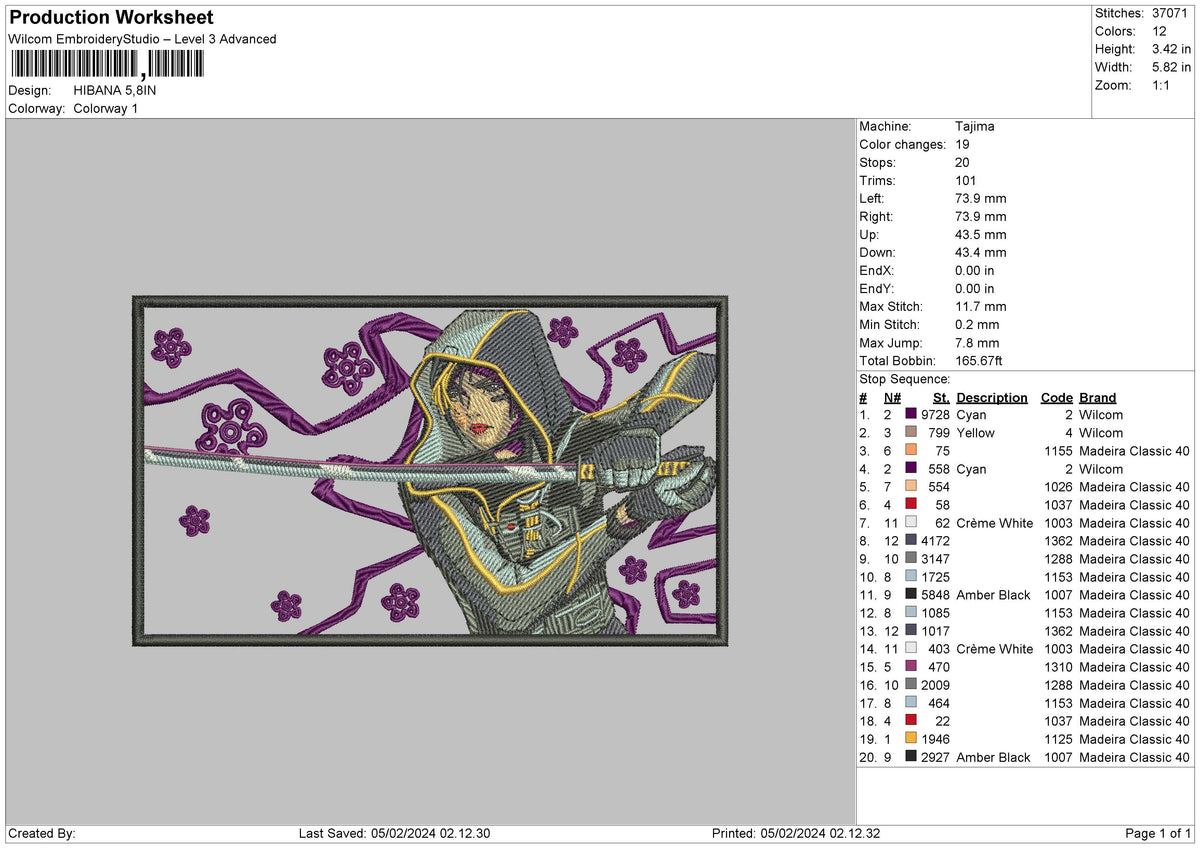Viewport: 1200px width, 848px height.
Task: Click the thread code 1310
Action: pyautogui.click(x=1057, y=666)
